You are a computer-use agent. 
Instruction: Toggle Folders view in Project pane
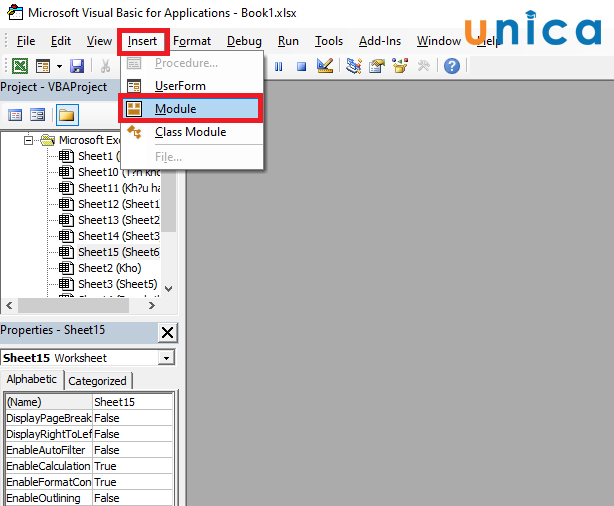[x=67, y=115]
